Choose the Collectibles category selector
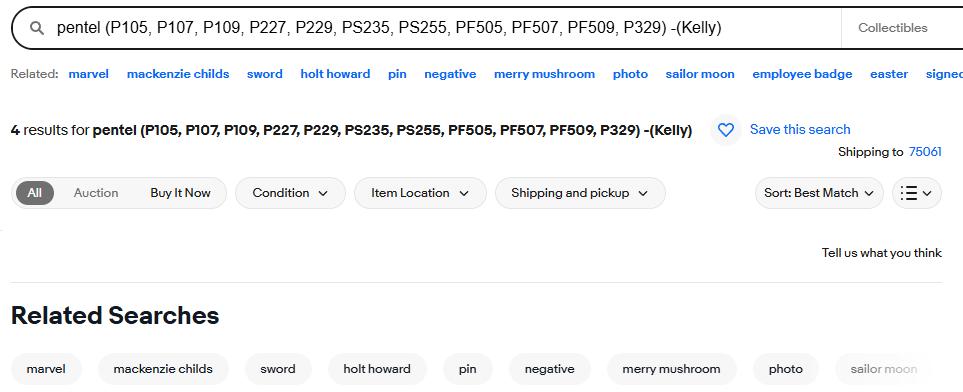This screenshot has height=392, width=963. [892, 28]
